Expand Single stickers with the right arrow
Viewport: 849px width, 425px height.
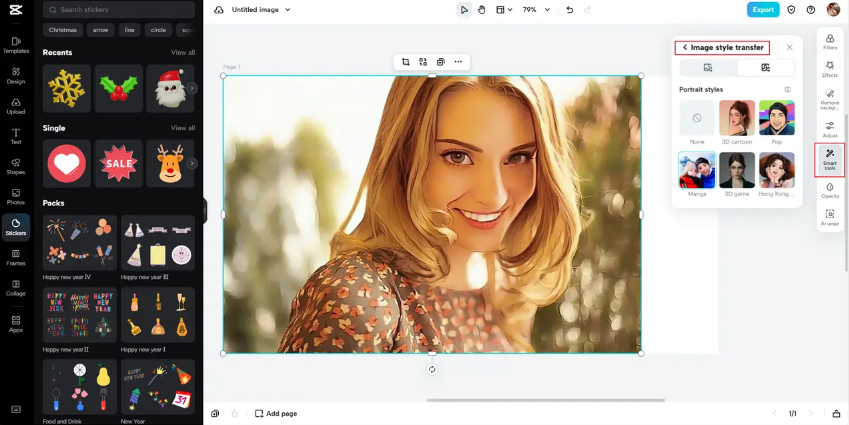(192, 163)
